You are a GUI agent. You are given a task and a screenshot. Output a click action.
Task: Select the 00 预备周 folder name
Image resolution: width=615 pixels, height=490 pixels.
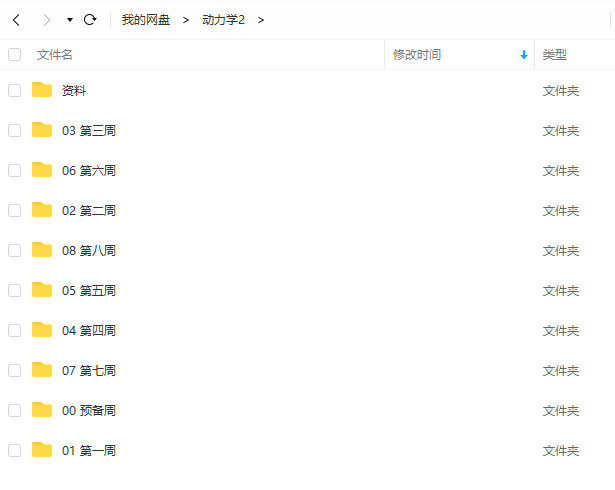click(89, 411)
